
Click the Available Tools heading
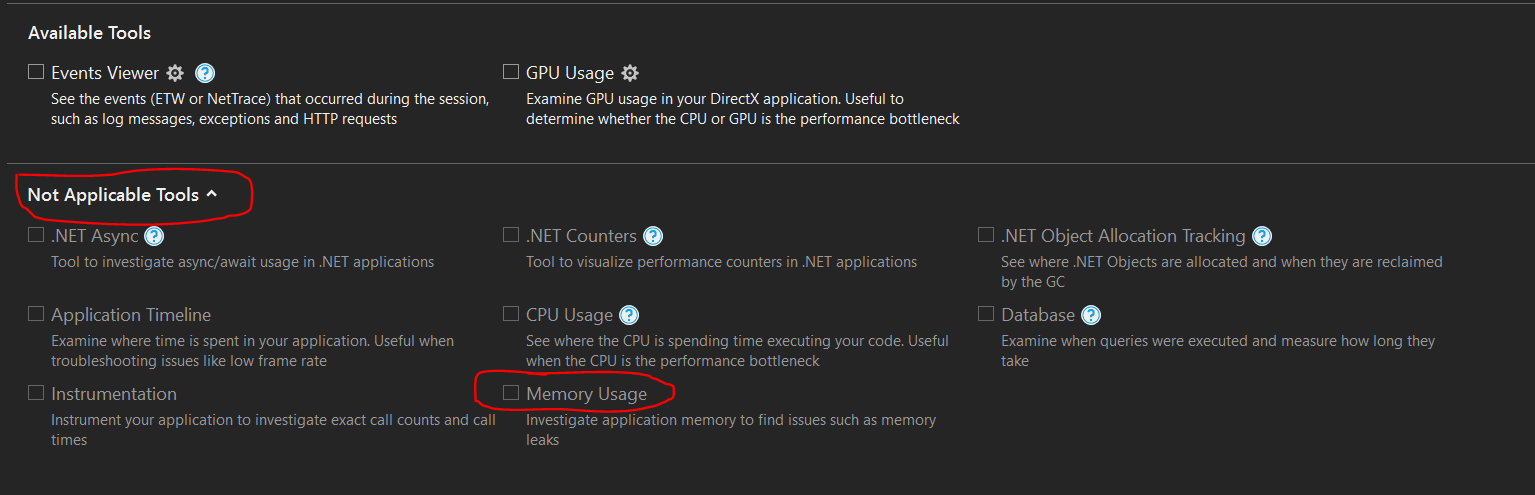pyautogui.click(x=89, y=33)
